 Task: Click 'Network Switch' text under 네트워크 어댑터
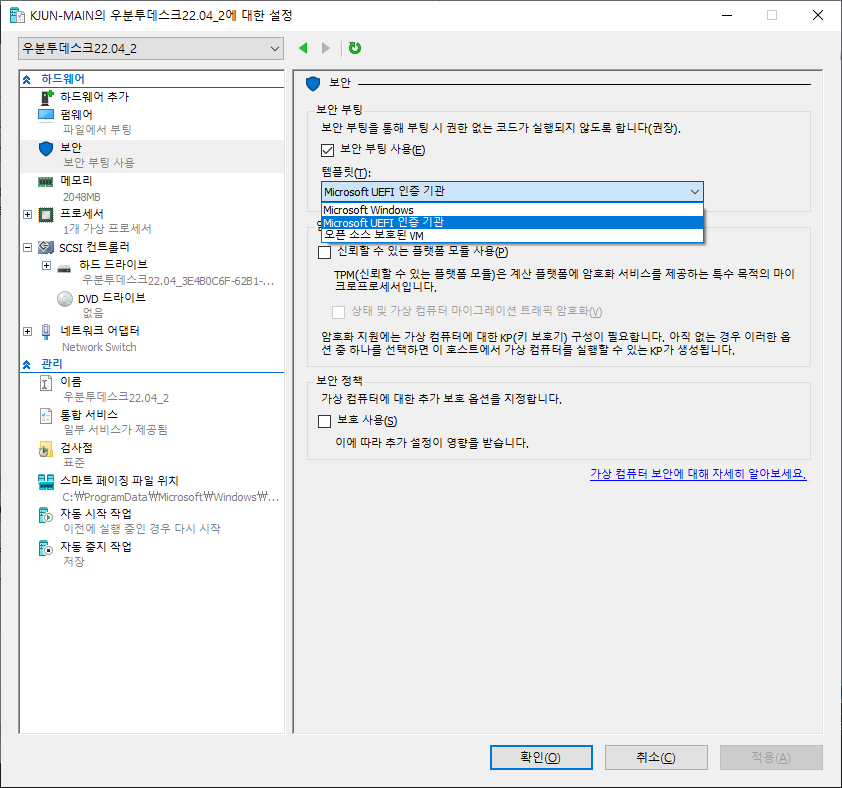coord(99,348)
